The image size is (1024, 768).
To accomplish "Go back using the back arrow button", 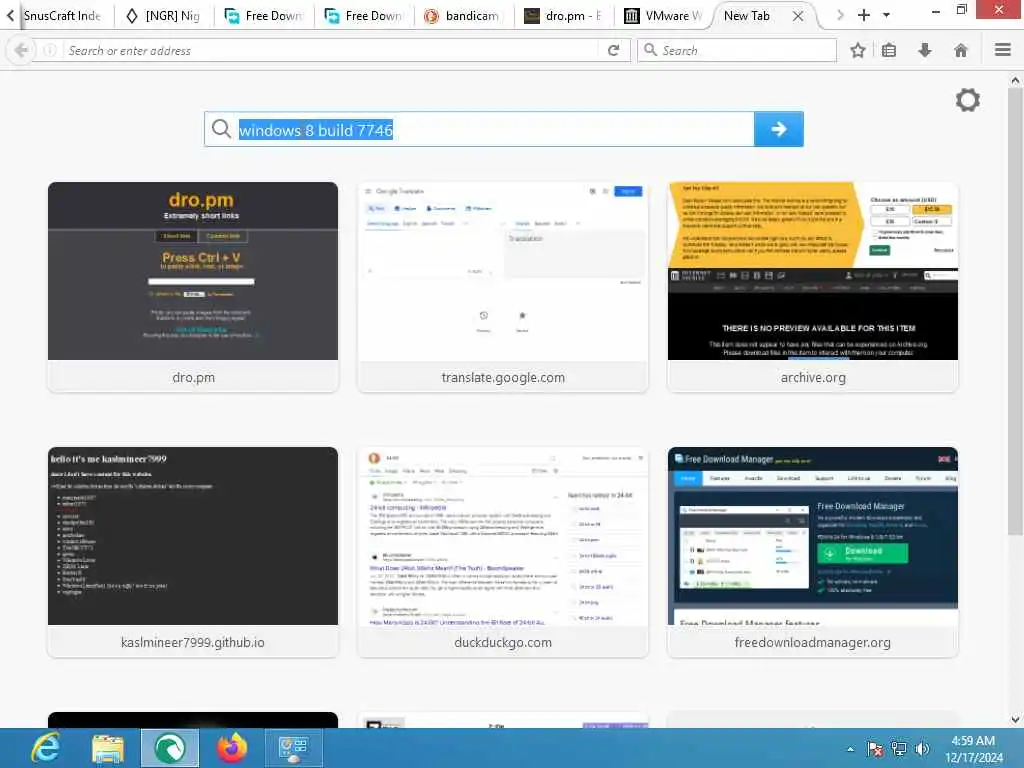I will click(x=21, y=50).
